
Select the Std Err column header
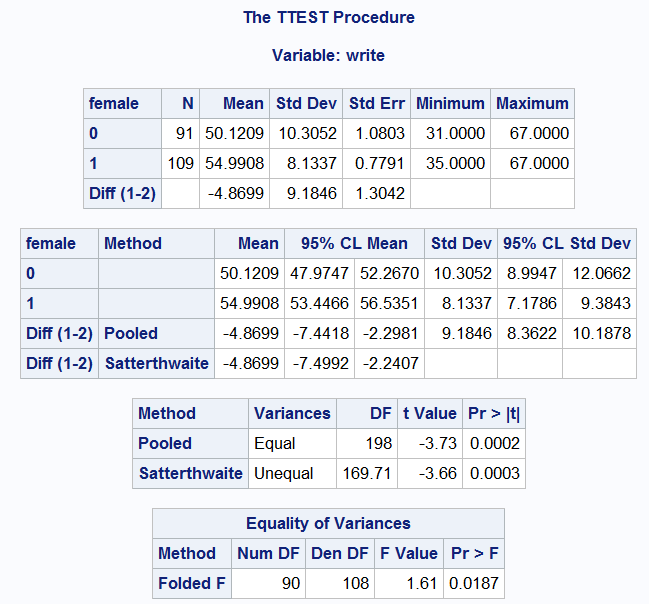point(377,103)
